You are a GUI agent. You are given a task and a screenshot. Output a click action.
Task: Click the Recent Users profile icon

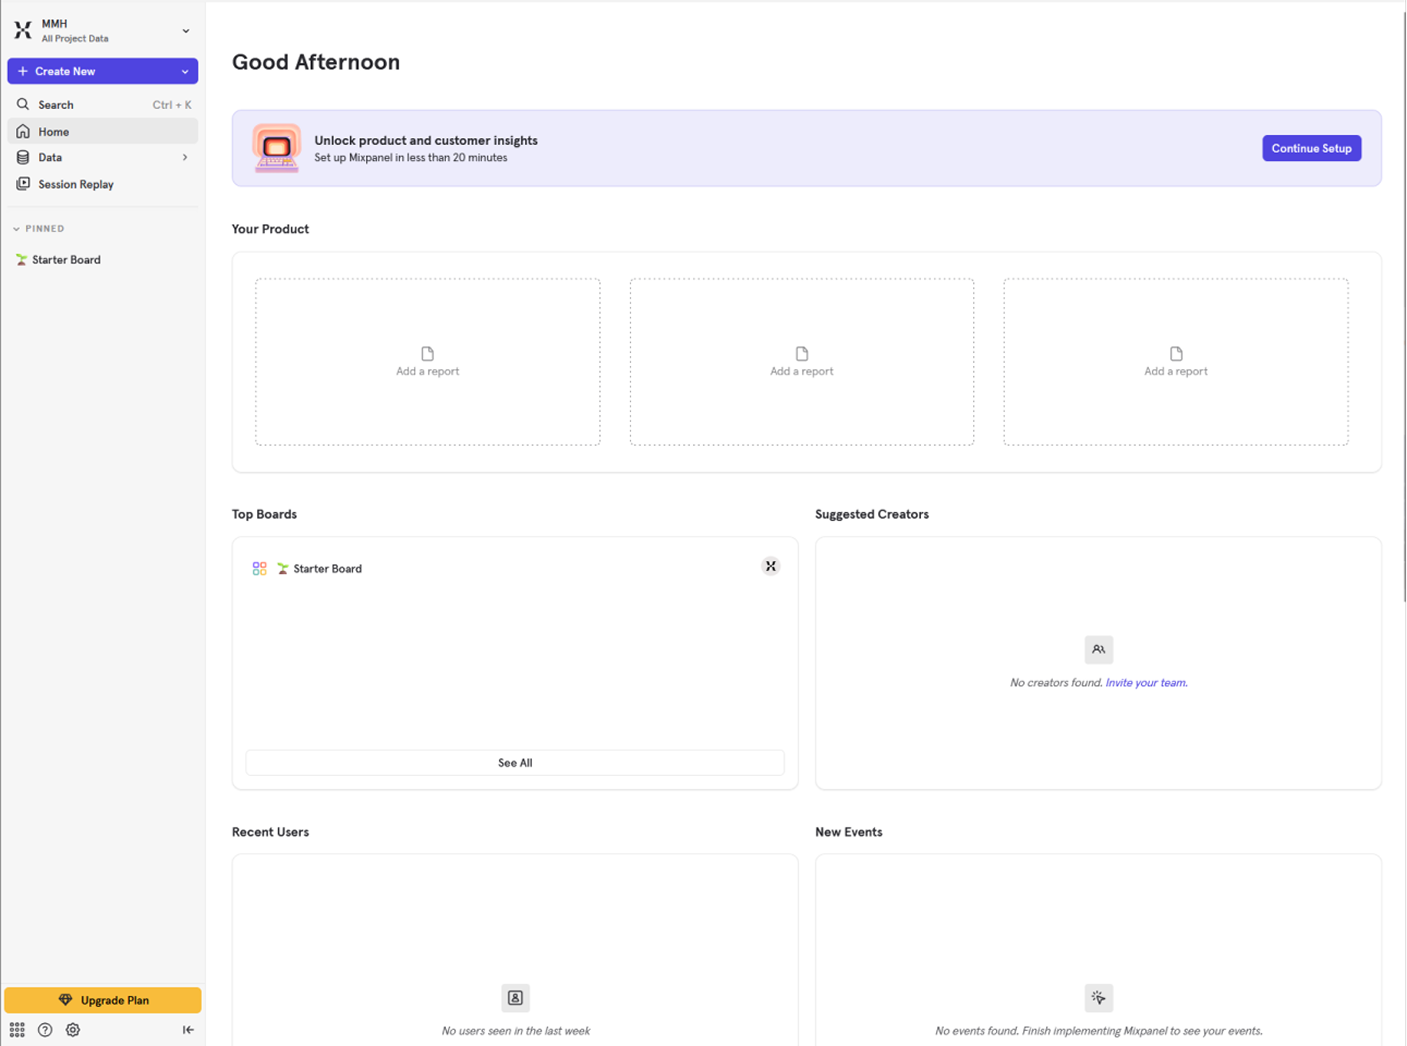click(515, 998)
